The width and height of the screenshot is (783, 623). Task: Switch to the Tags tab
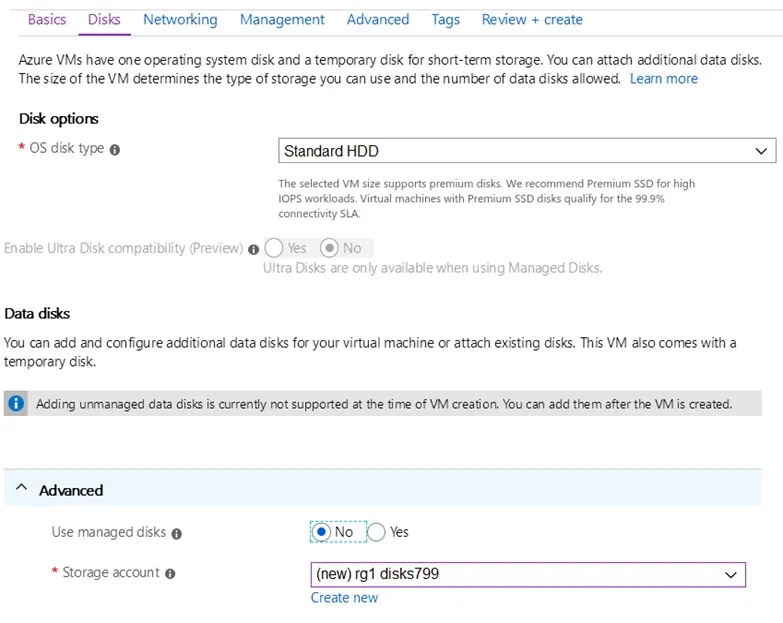445,19
